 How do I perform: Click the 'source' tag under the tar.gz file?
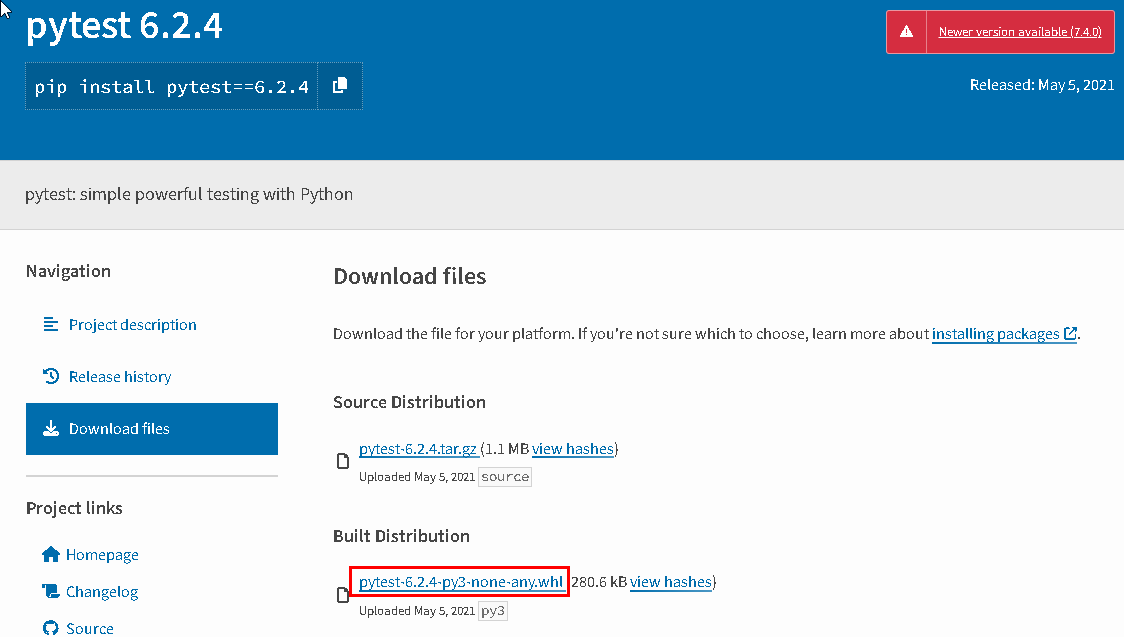[x=505, y=477]
